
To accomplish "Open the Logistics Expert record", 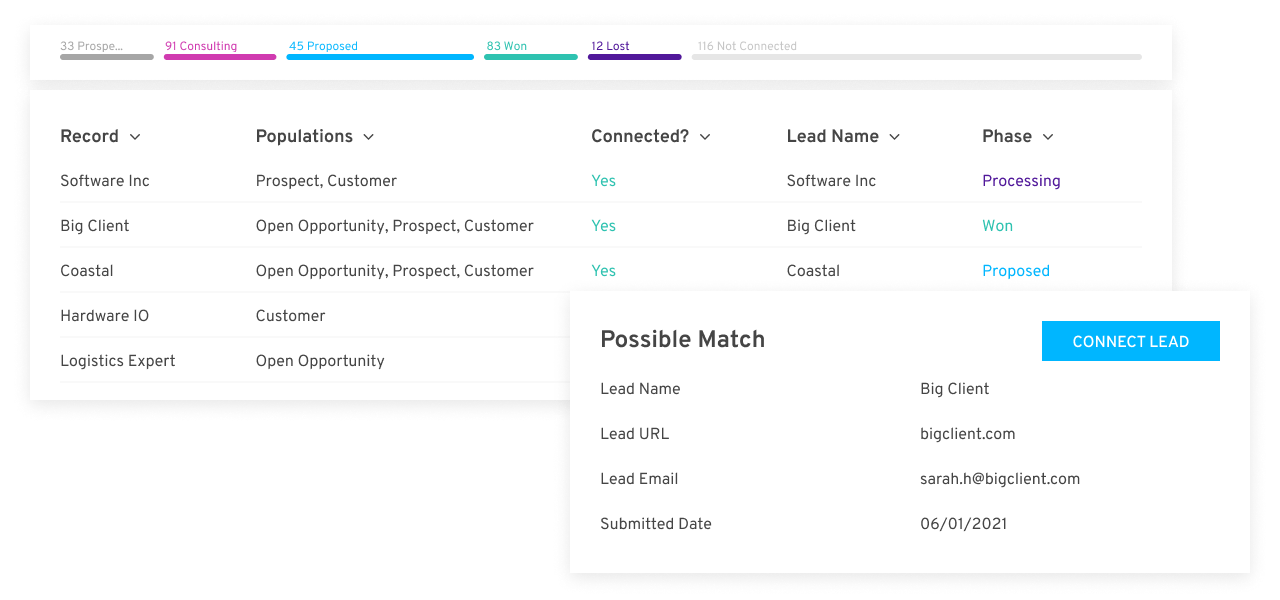I will pyautogui.click(x=118, y=361).
